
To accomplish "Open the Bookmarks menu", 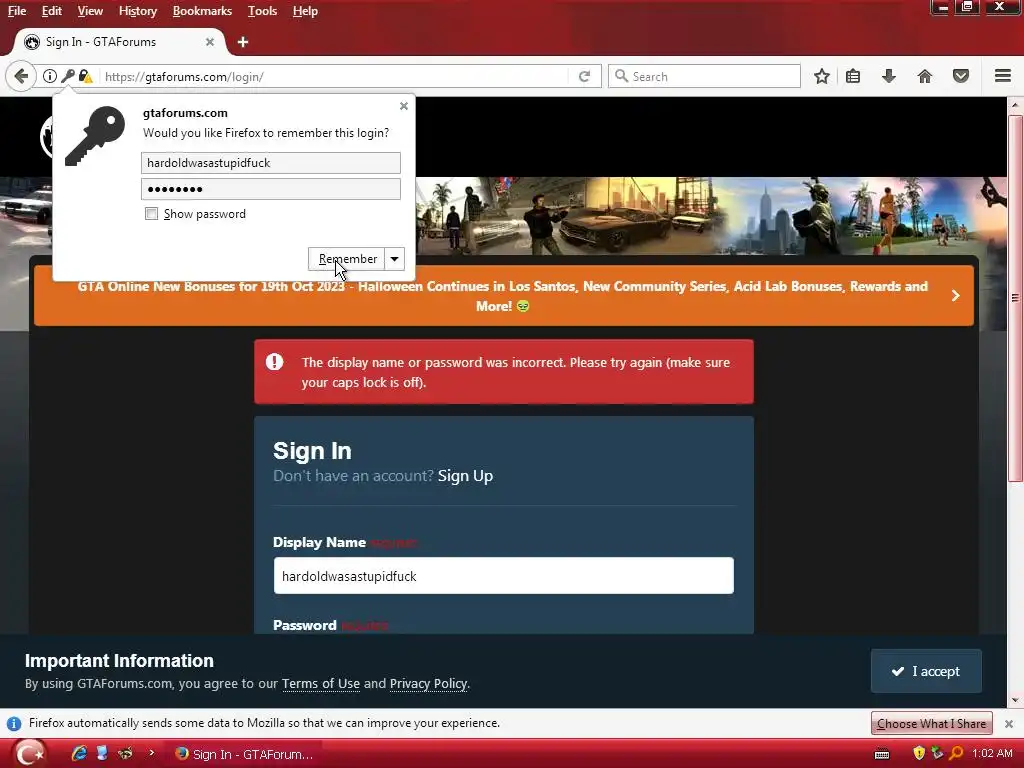I will (x=202, y=11).
